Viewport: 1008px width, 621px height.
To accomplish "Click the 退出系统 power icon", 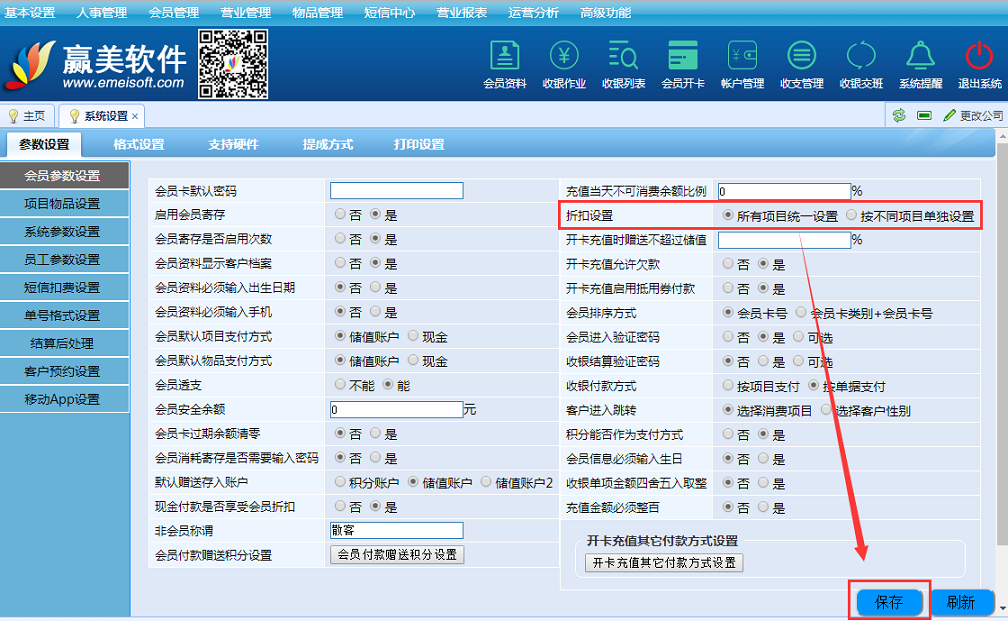I will 979,64.
